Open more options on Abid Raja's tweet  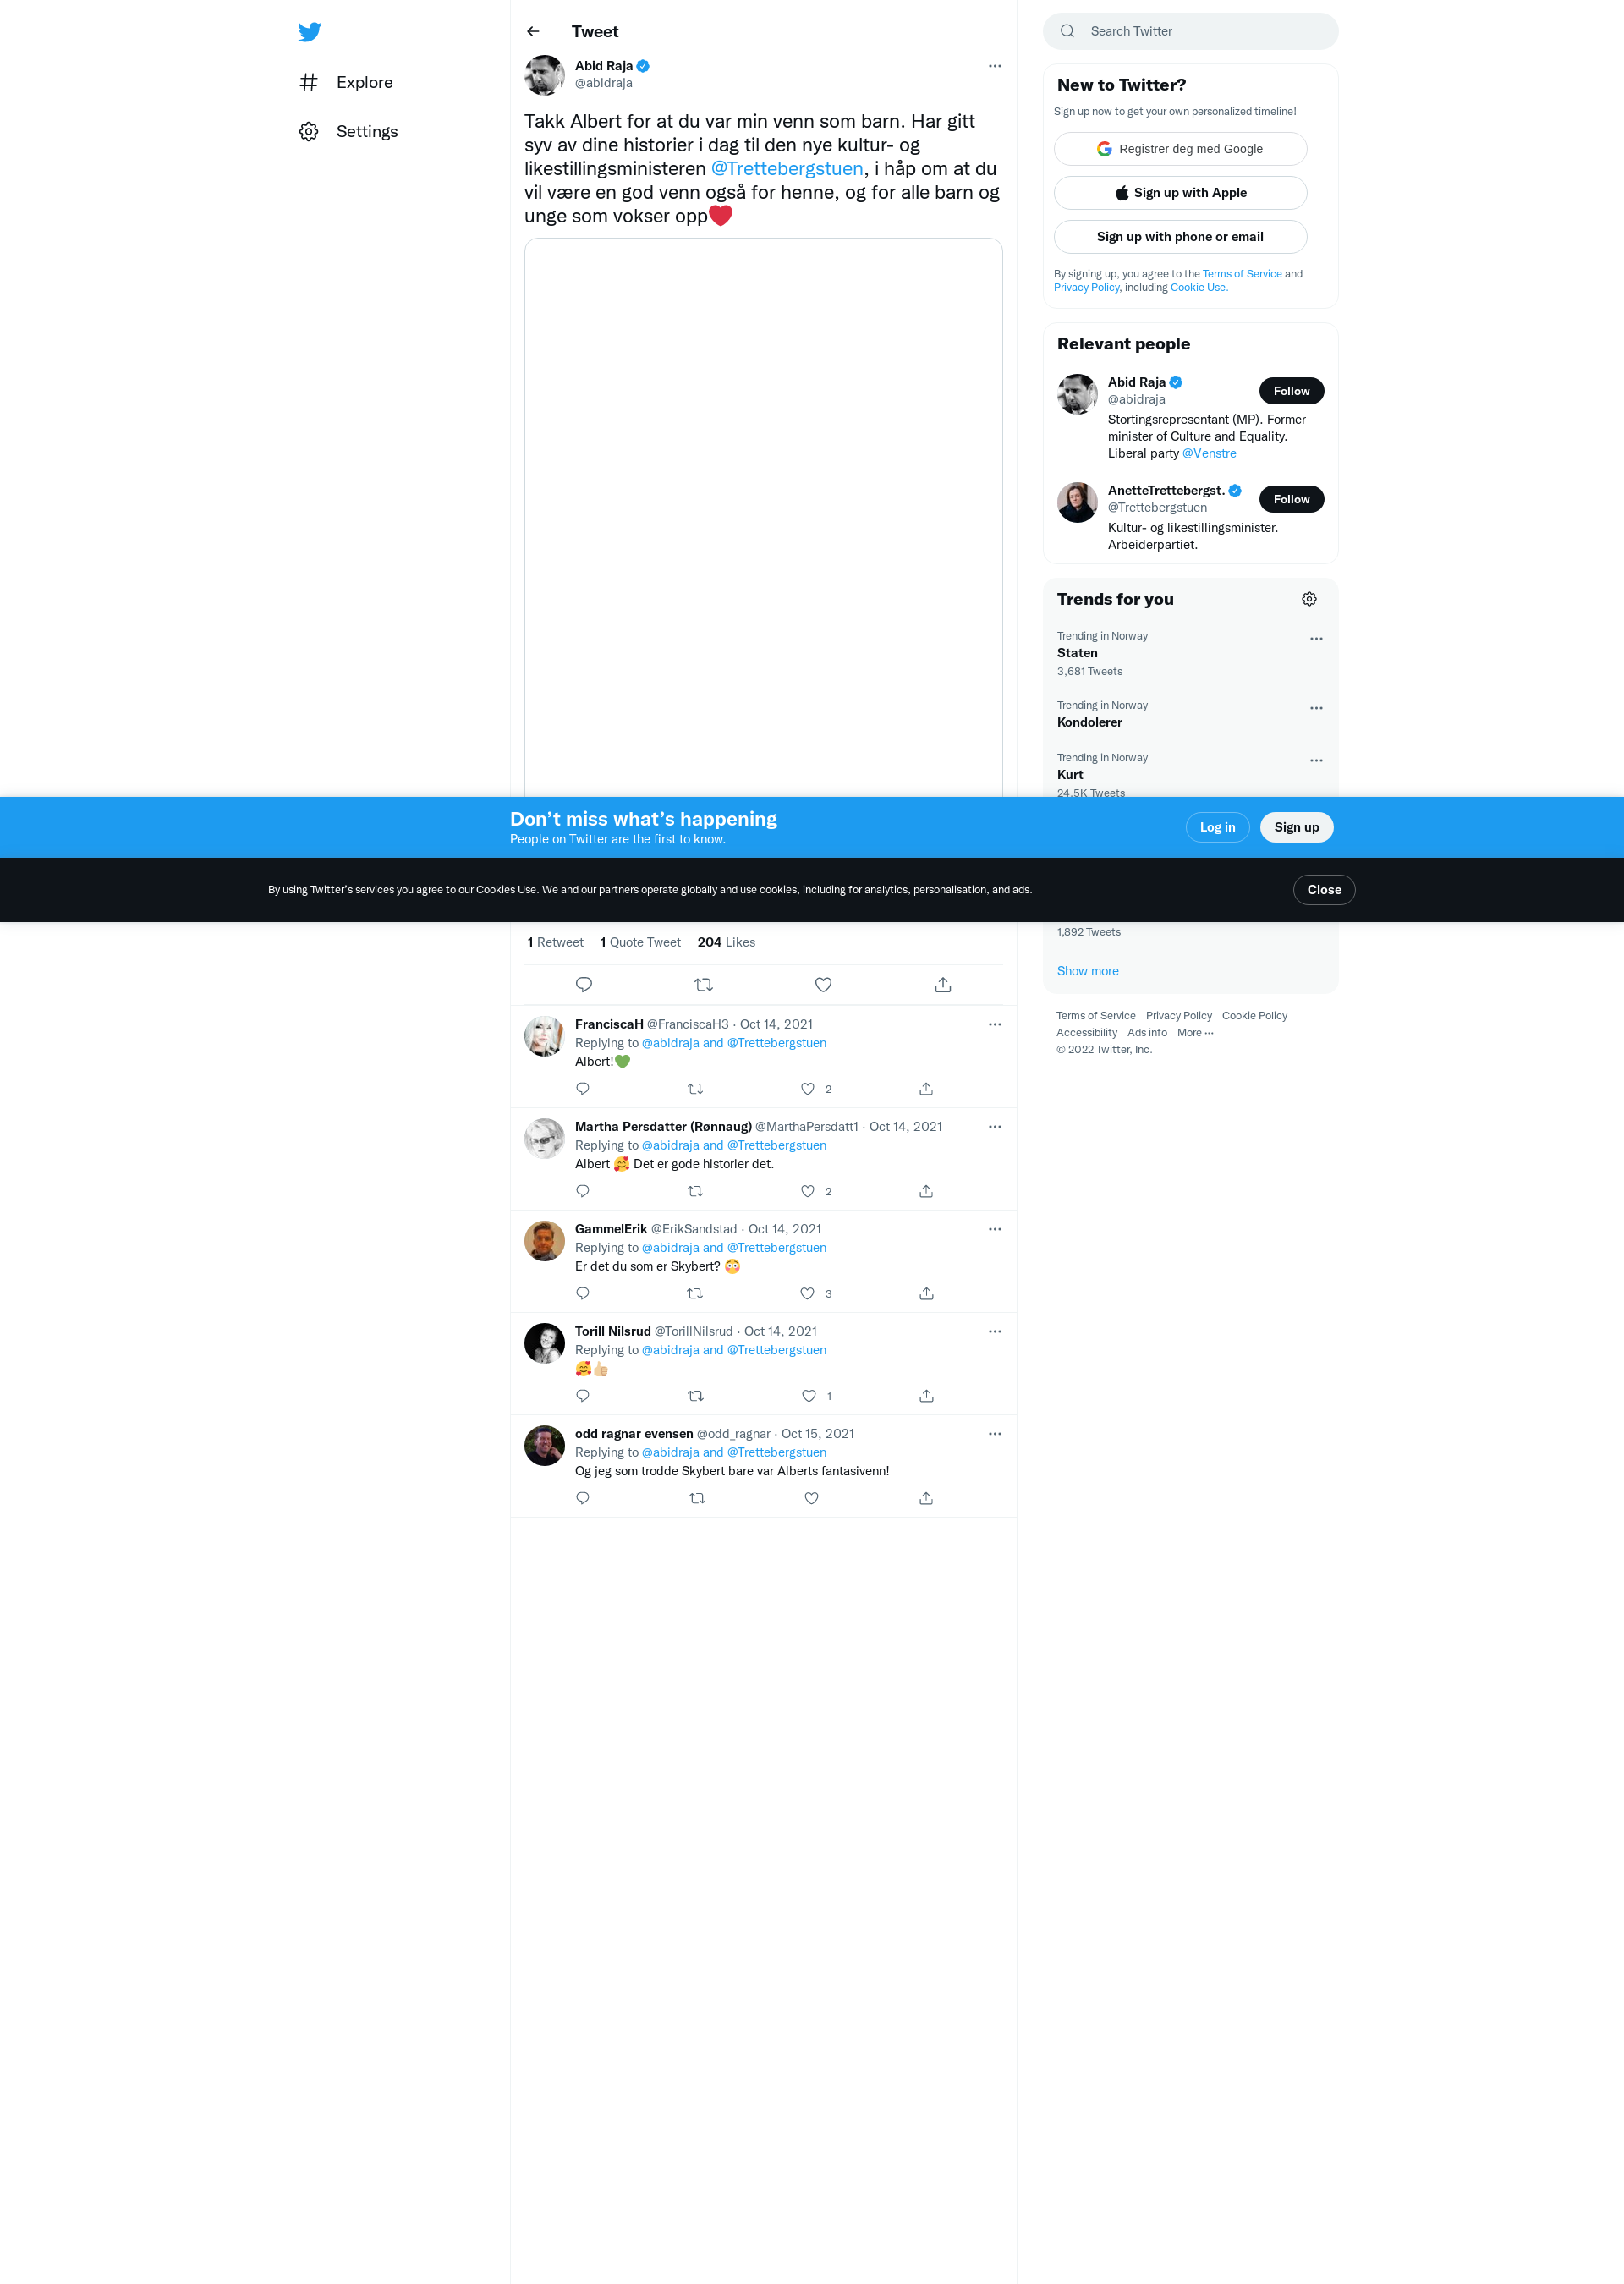click(x=994, y=66)
